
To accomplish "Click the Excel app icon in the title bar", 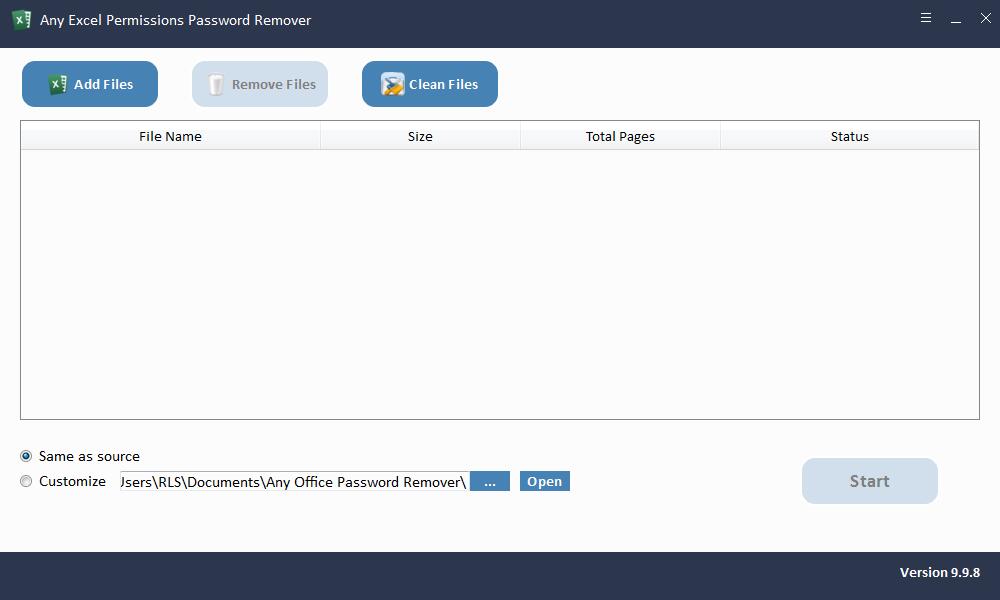I will (21, 19).
